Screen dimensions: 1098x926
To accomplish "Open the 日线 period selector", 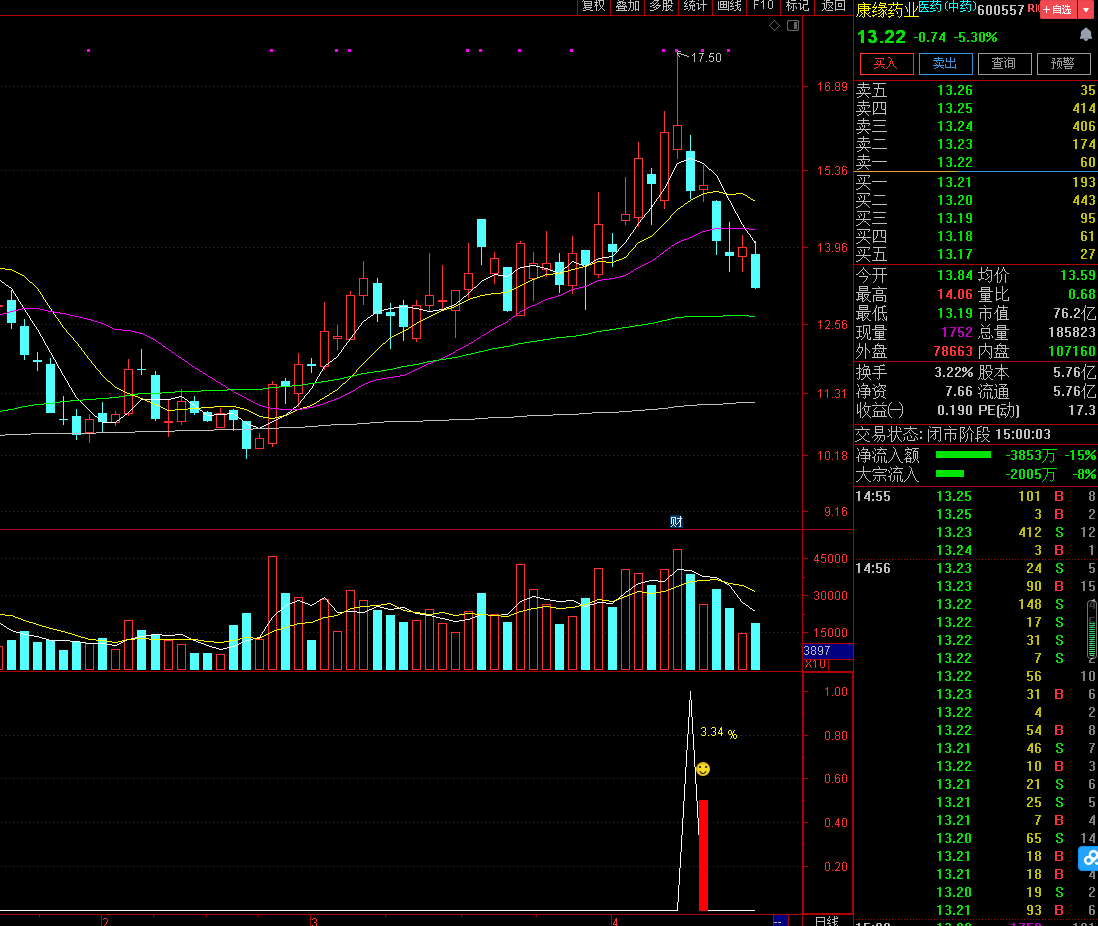I will 826,920.
